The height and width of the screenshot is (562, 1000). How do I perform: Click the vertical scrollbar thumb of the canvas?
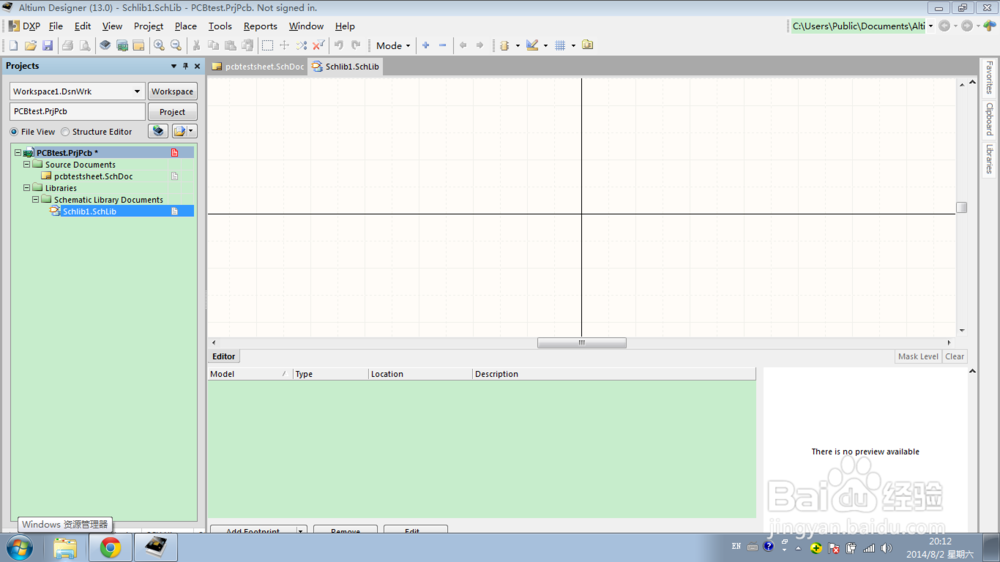click(x=962, y=207)
